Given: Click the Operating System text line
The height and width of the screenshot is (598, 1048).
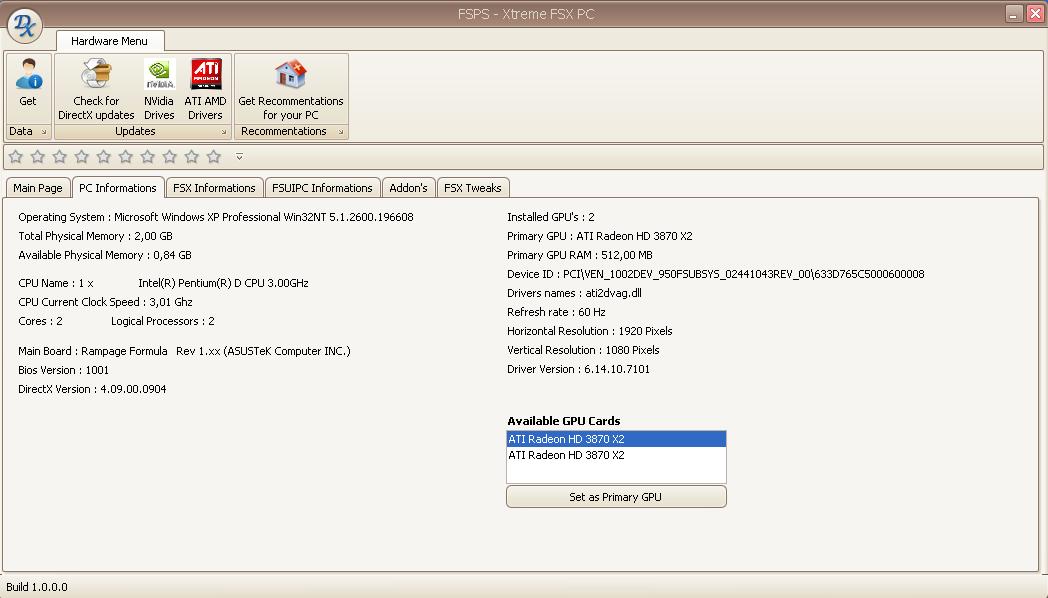Looking at the screenshot, I should point(216,217).
